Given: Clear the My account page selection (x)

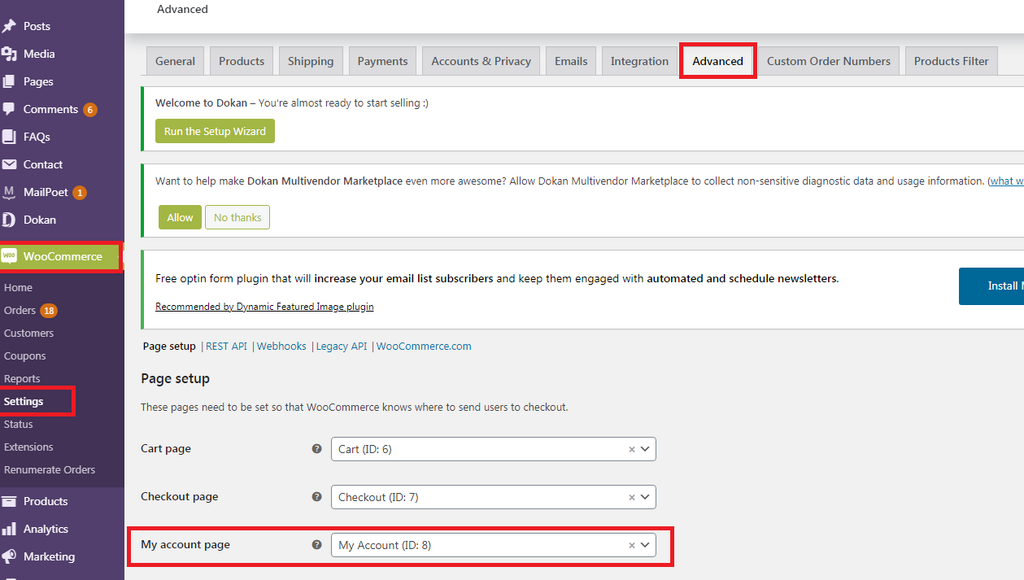Looking at the screenshot, I should pos(632,545).
